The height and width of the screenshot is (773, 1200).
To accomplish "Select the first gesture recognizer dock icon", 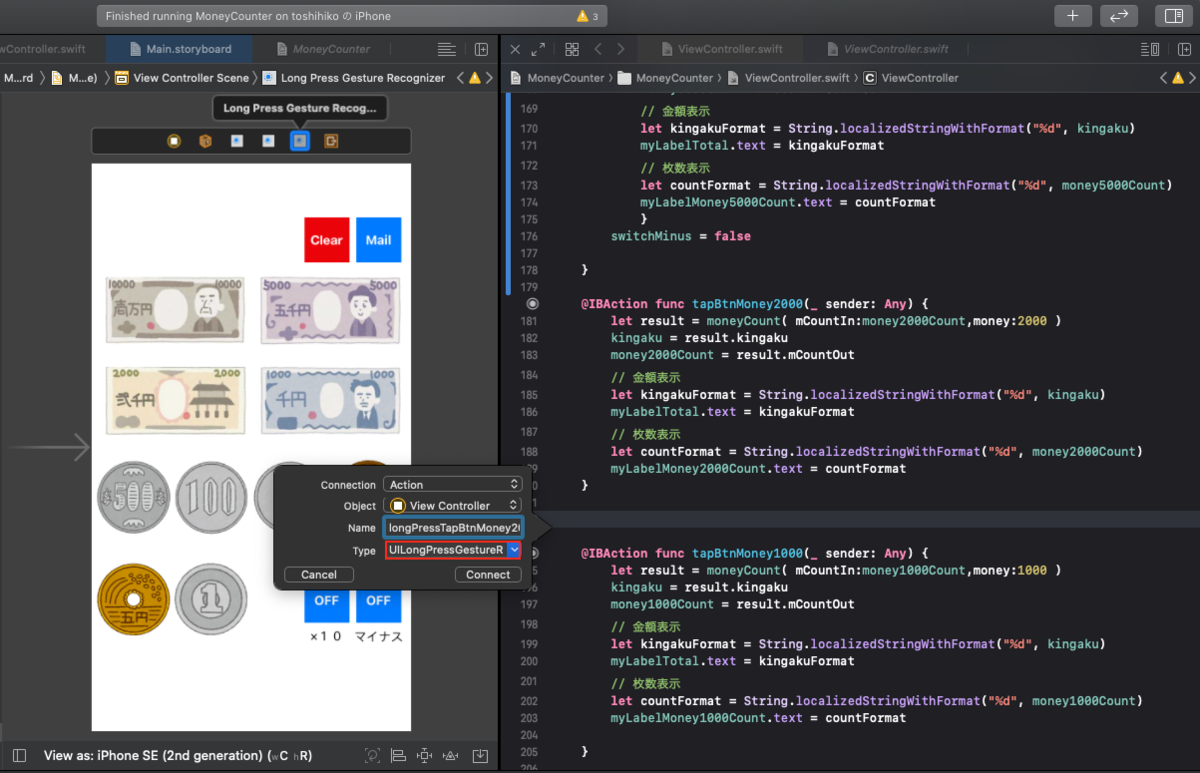I will pos(237,141).
